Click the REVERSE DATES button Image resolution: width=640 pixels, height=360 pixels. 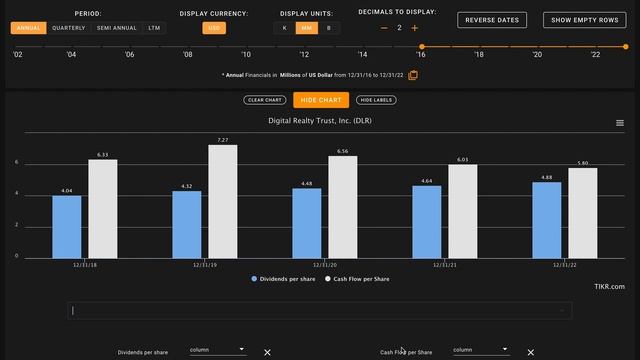(x=492, y=20)
